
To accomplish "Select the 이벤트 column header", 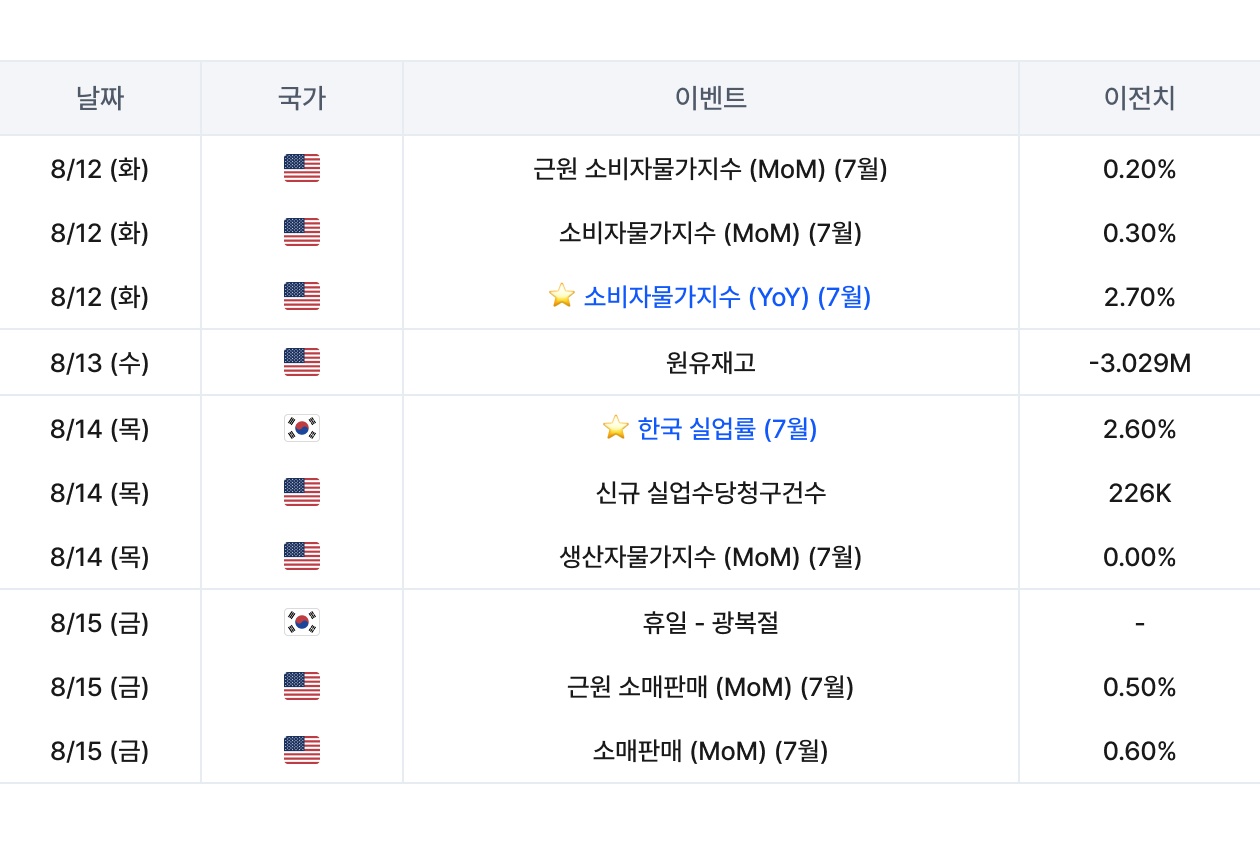I will coord(711,98).
